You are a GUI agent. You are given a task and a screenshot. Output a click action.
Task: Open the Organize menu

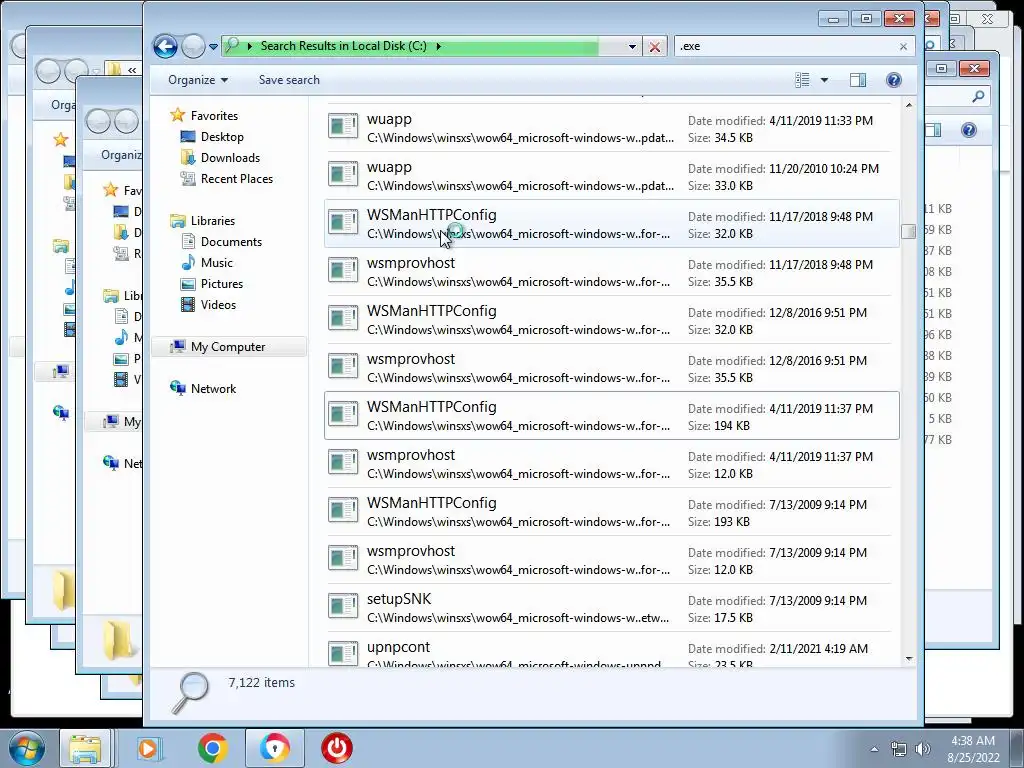tap(198, 80)
